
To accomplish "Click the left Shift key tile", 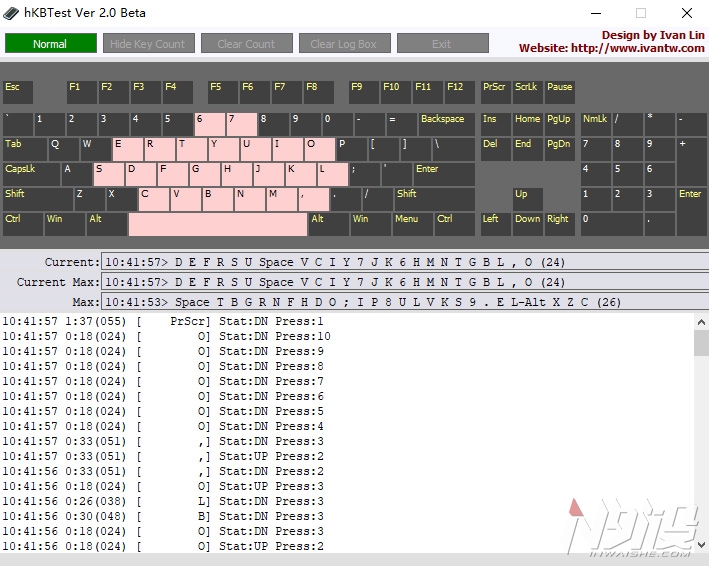I will click(x=38, y=199).
